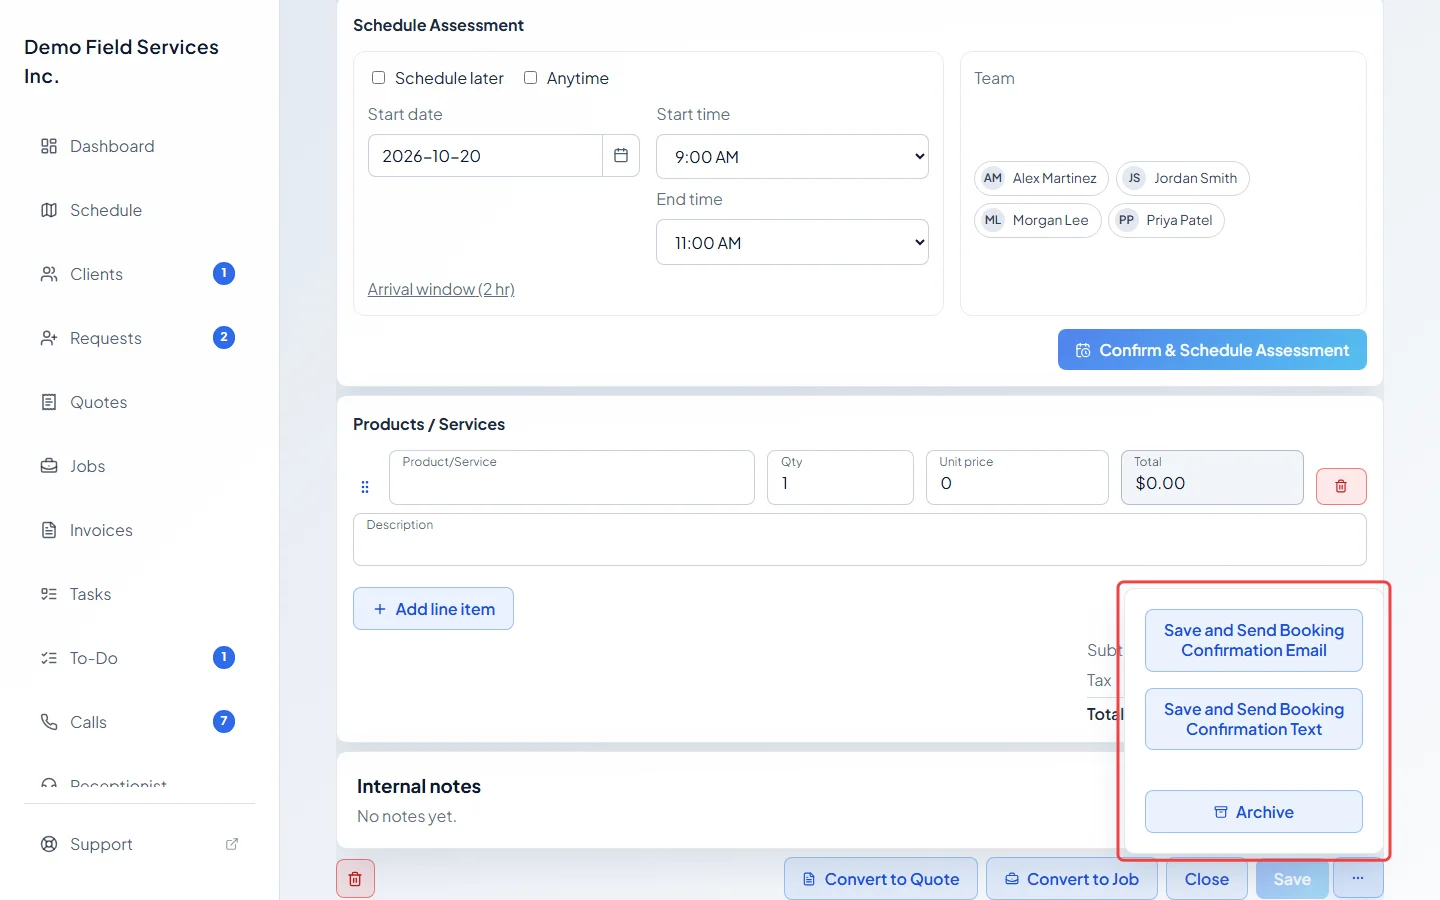
Task: Click the Jobs briefcase icon
Action: pyautogui.click(x=48, y=466)
